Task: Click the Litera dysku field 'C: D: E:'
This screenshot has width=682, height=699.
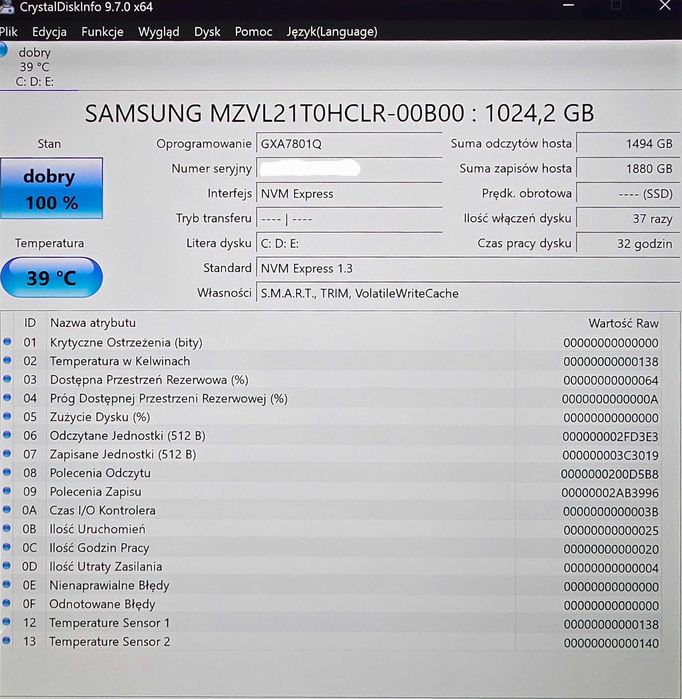Action: tap(349, 243)
